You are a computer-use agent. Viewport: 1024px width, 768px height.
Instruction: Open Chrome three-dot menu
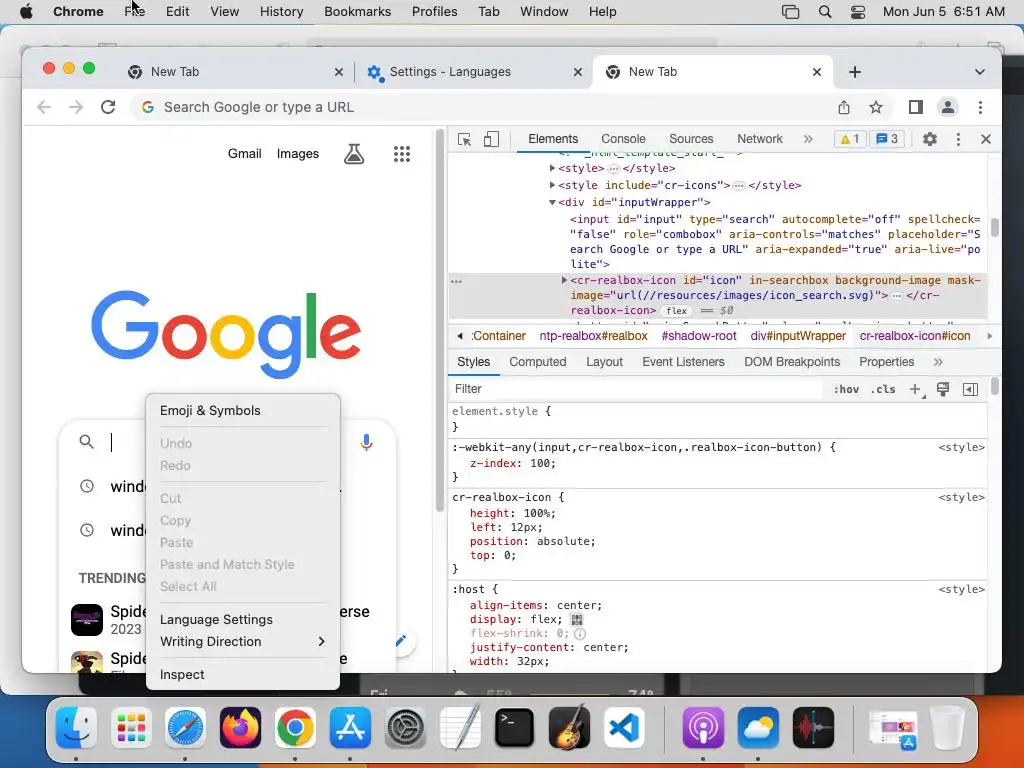coord(980,107)
